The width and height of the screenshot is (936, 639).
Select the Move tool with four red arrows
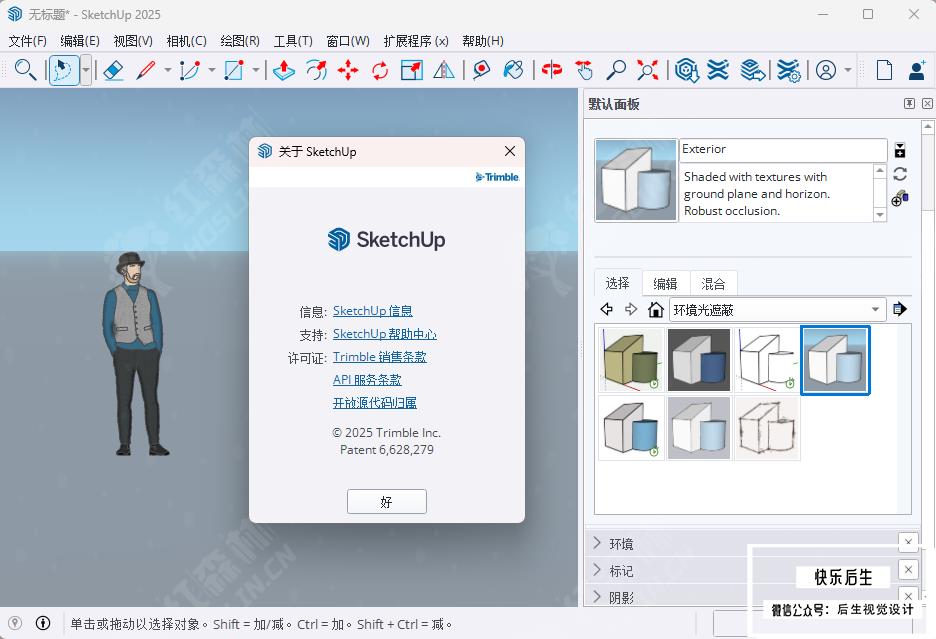click(348, 70)
